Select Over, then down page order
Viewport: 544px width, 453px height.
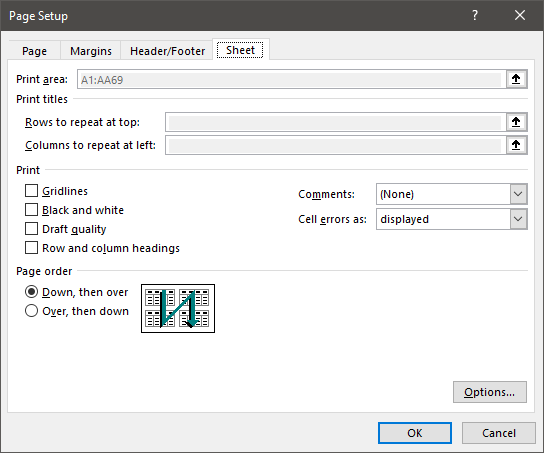[x=31, y=311]
